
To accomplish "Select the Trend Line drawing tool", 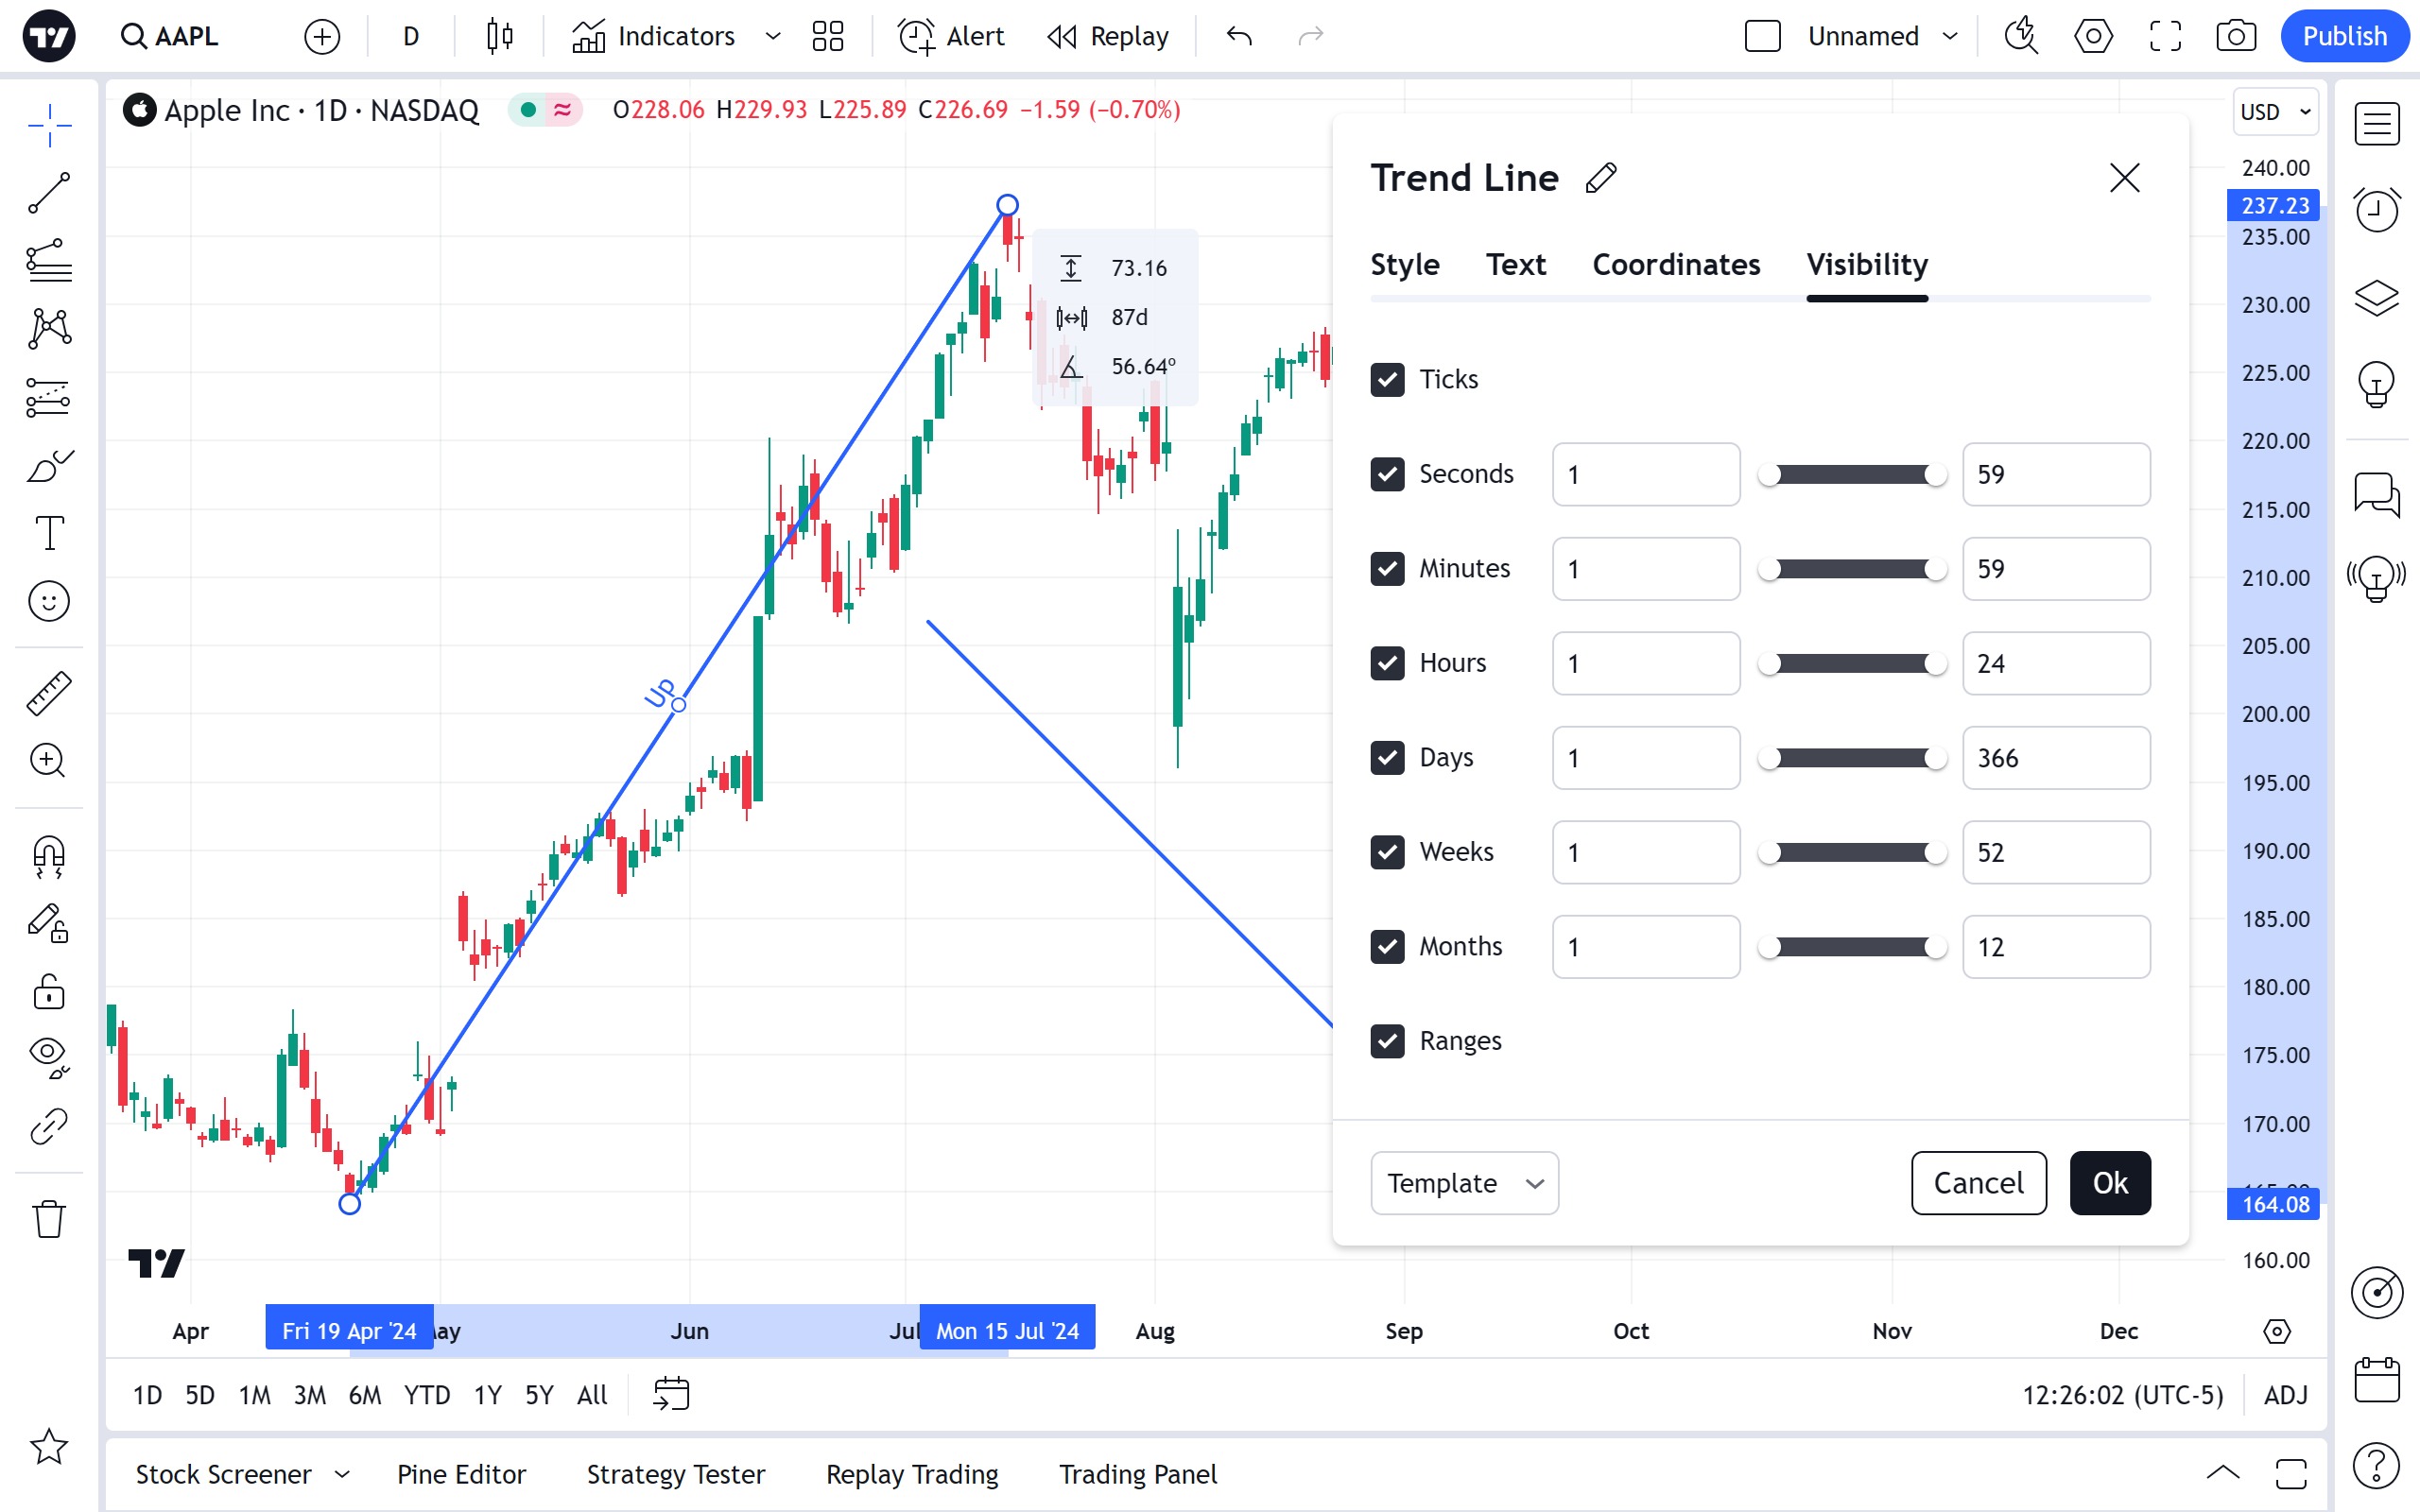I will [49, 192].
